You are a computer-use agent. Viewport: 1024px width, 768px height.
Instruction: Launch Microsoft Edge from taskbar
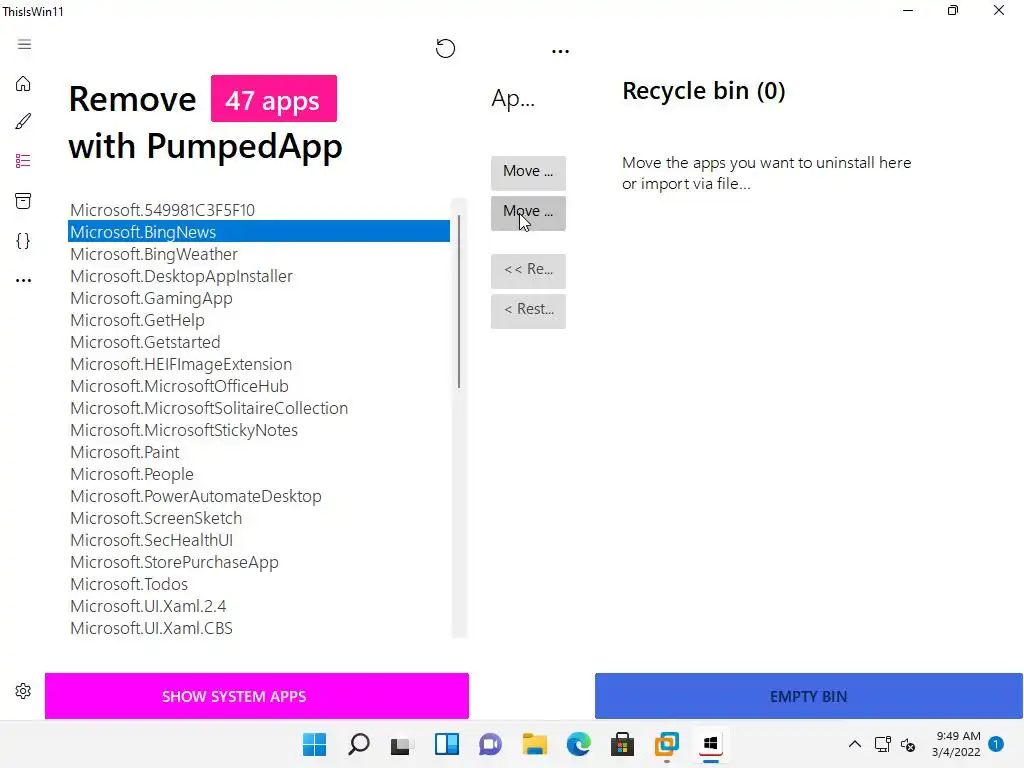coord(579,744)
